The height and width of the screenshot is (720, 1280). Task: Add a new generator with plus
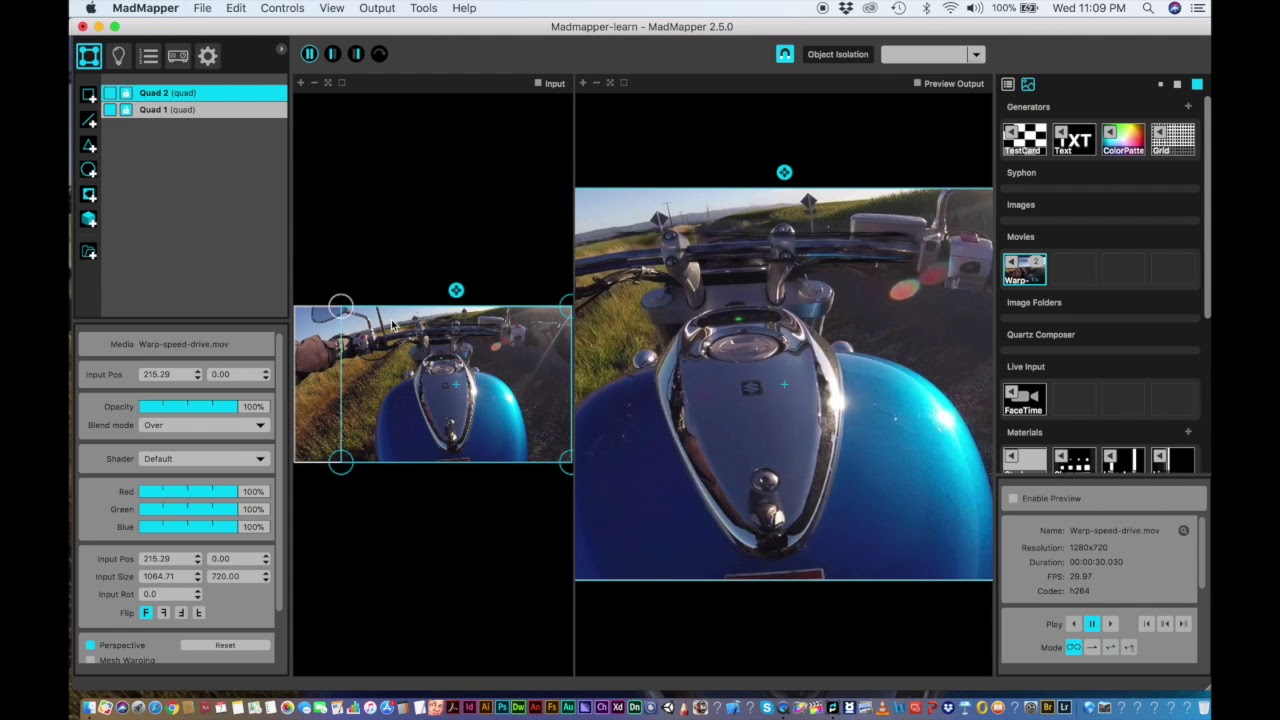1188,107
